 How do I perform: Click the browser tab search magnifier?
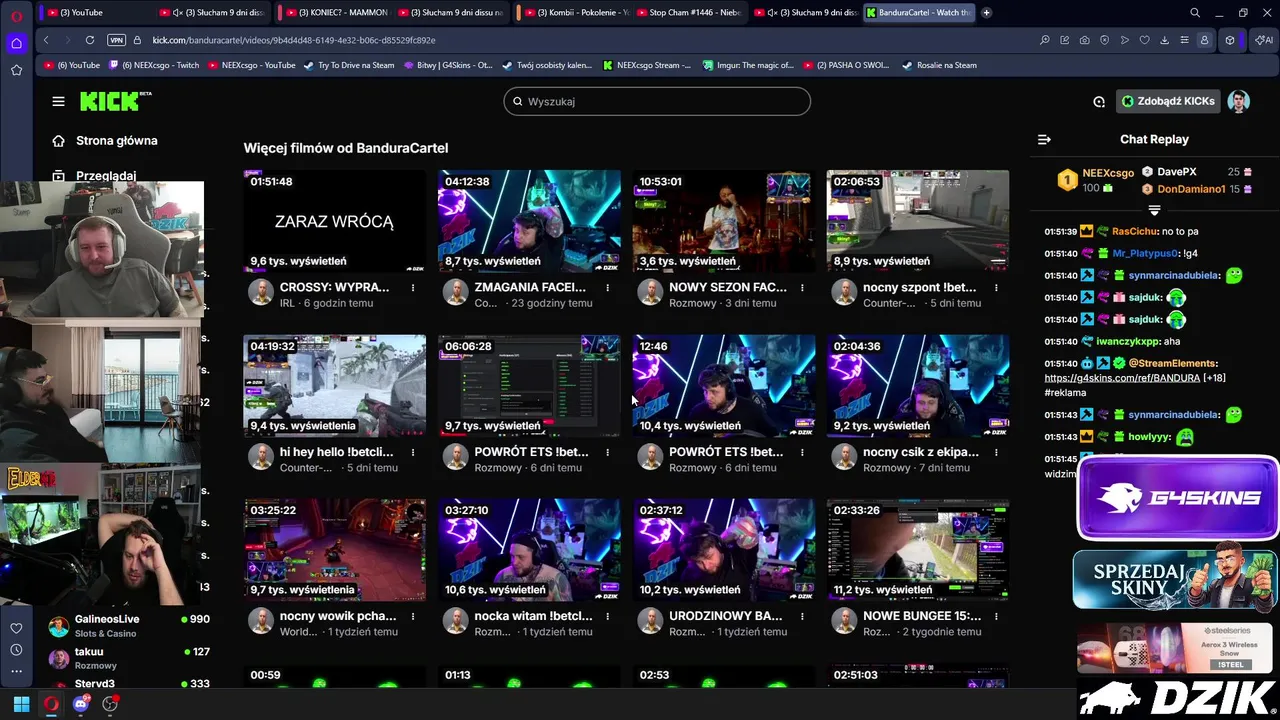pos(1195,13)
